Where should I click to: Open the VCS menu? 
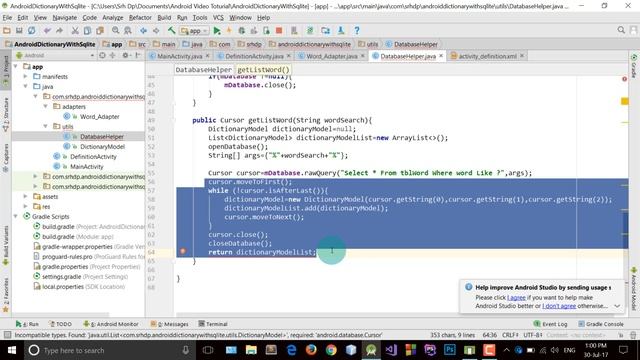pos(218,18)
